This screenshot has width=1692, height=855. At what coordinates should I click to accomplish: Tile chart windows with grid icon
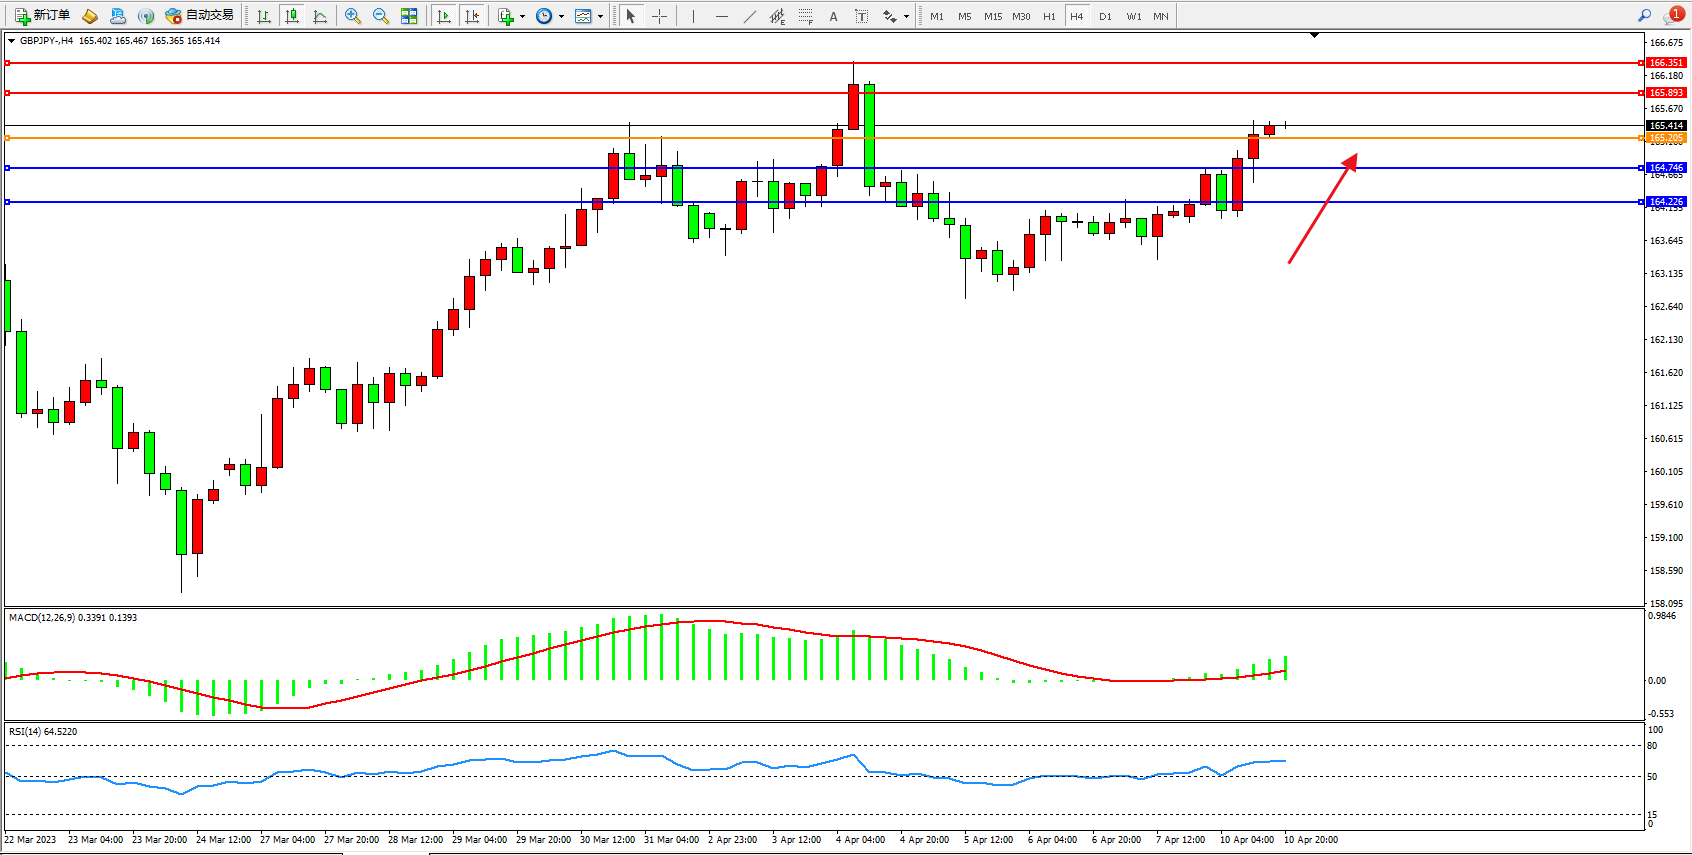pyautogui.click(x=409, y=16)
